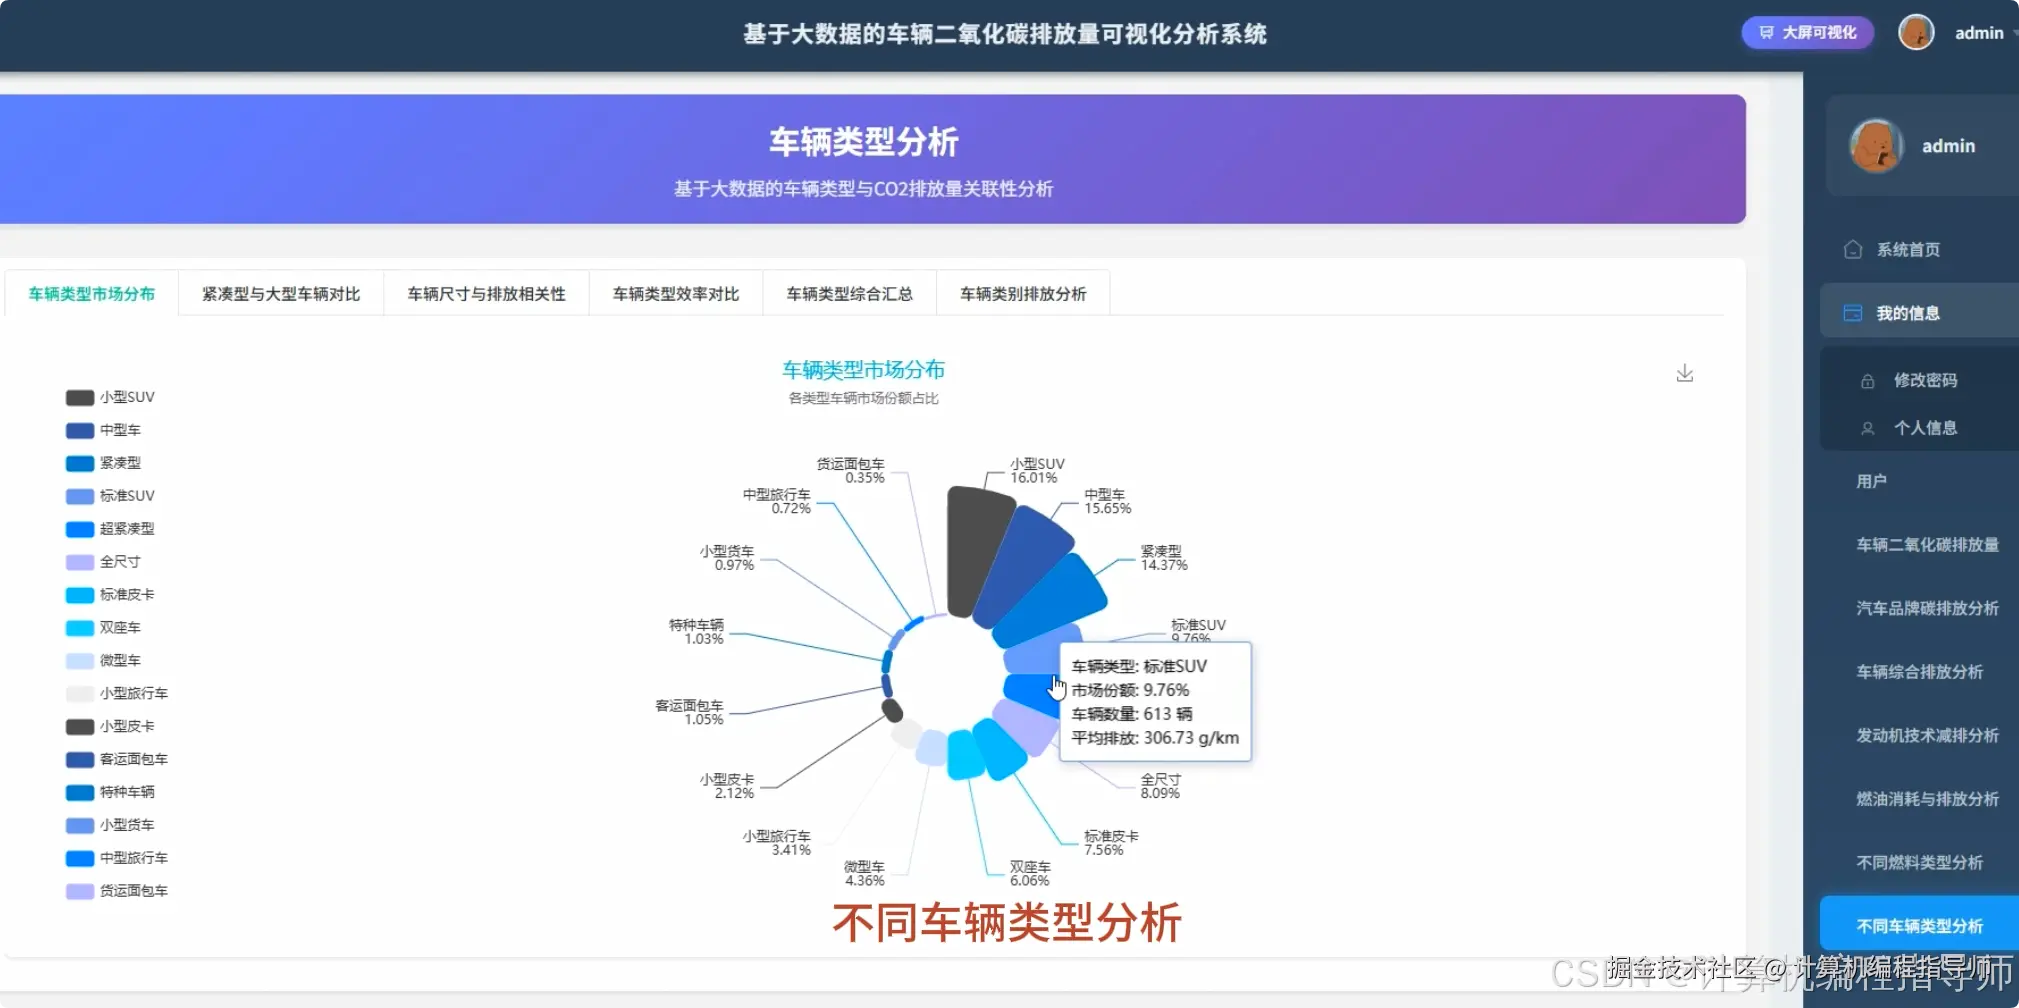Click the 大屏可视化 button

(1807, 32)
